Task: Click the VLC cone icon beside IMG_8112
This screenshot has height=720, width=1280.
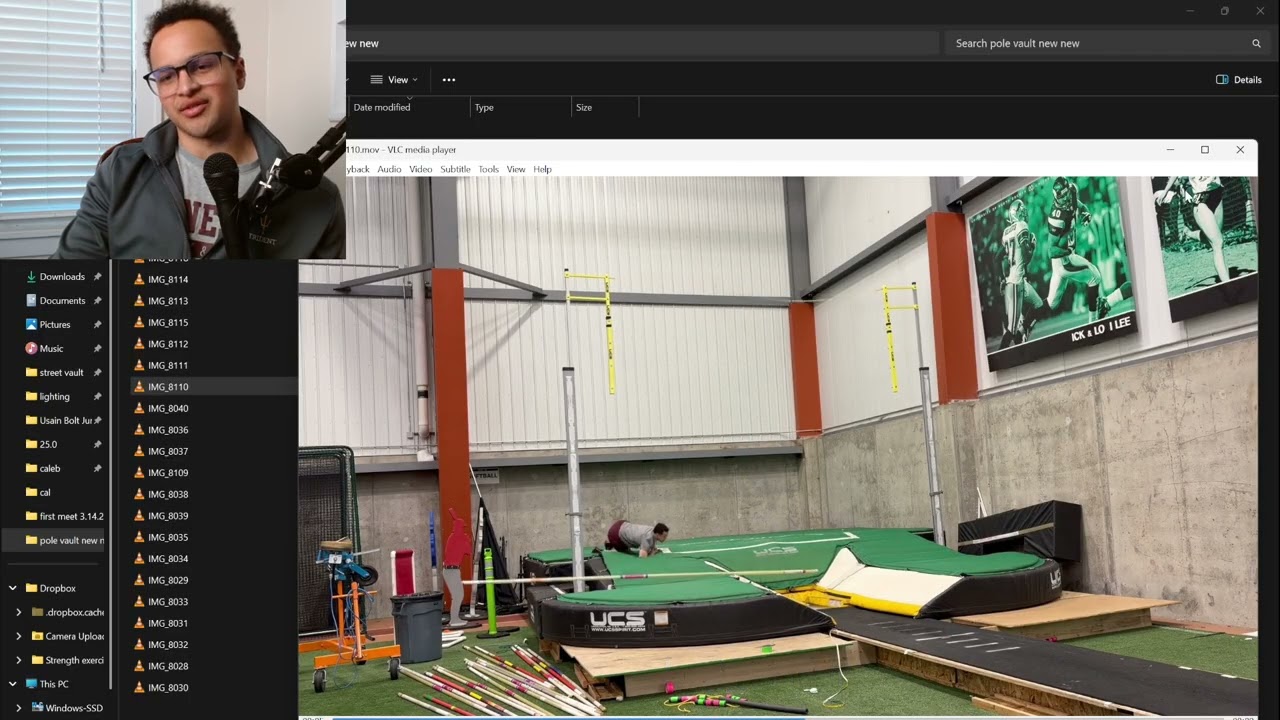Action: click(x=139, y=344)
